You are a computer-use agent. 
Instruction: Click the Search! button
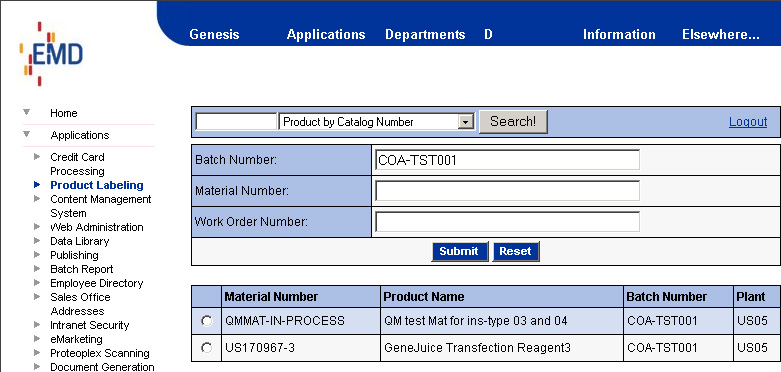[x=513, y=122]
